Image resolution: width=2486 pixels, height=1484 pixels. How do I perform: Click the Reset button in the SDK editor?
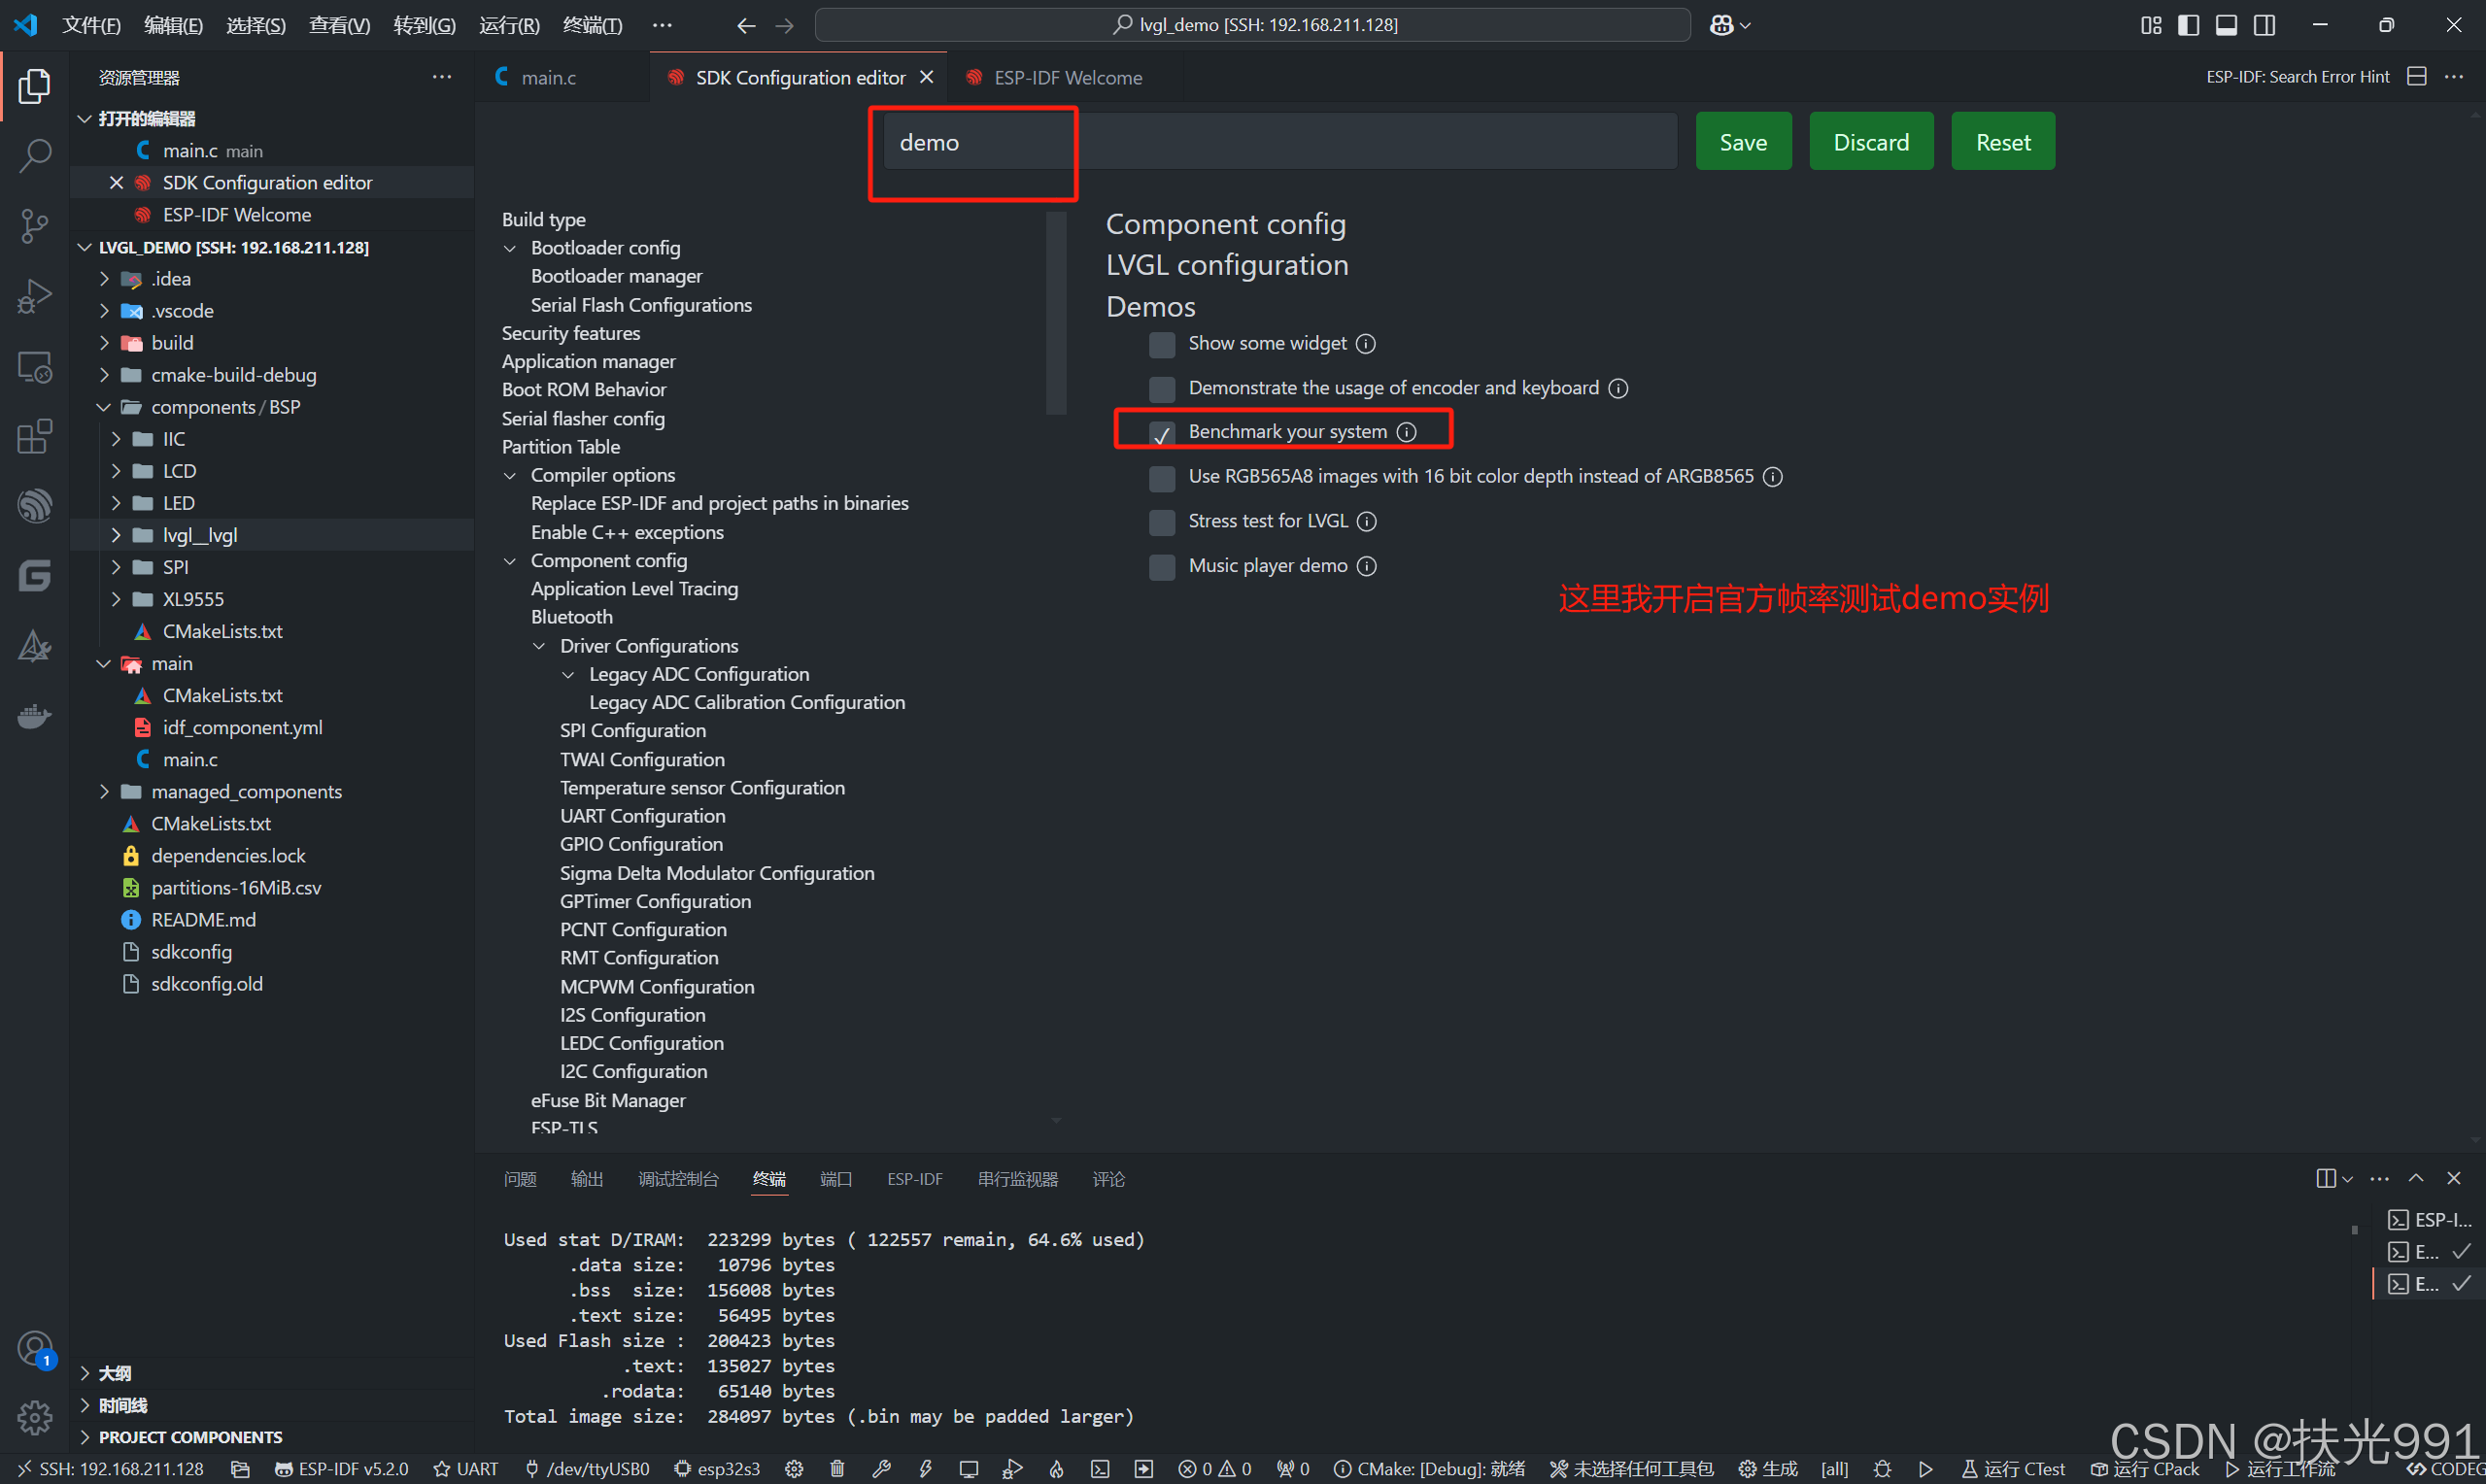[2002, 141]
